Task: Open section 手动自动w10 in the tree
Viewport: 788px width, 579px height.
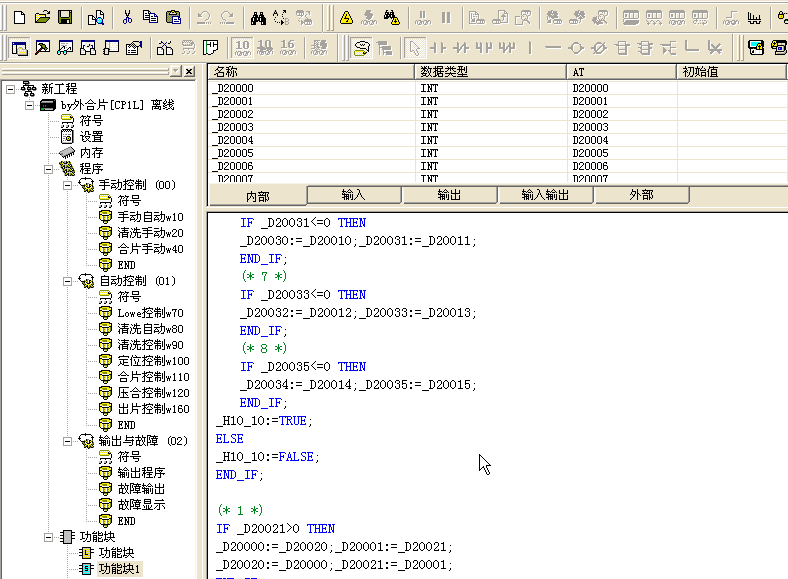Action: [x=150, y=217]
